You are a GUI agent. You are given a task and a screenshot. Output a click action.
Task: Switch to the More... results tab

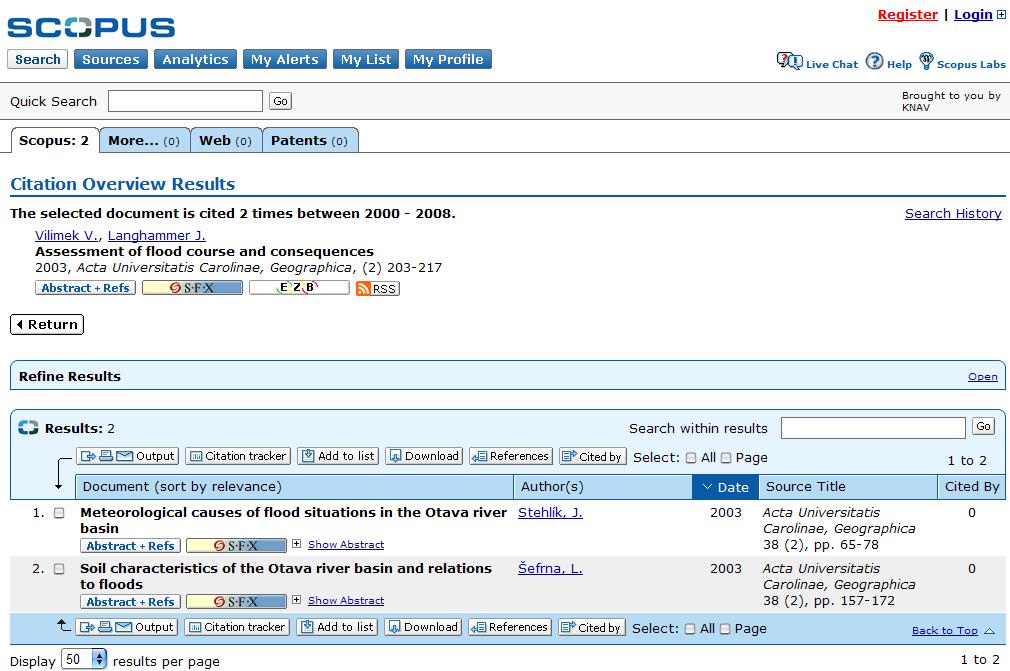(144, 140)
